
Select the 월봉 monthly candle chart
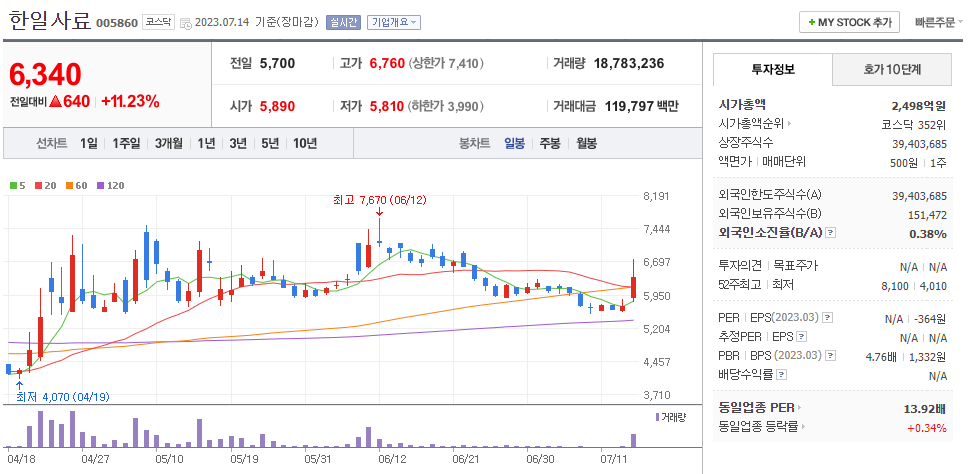coord(586,143)
